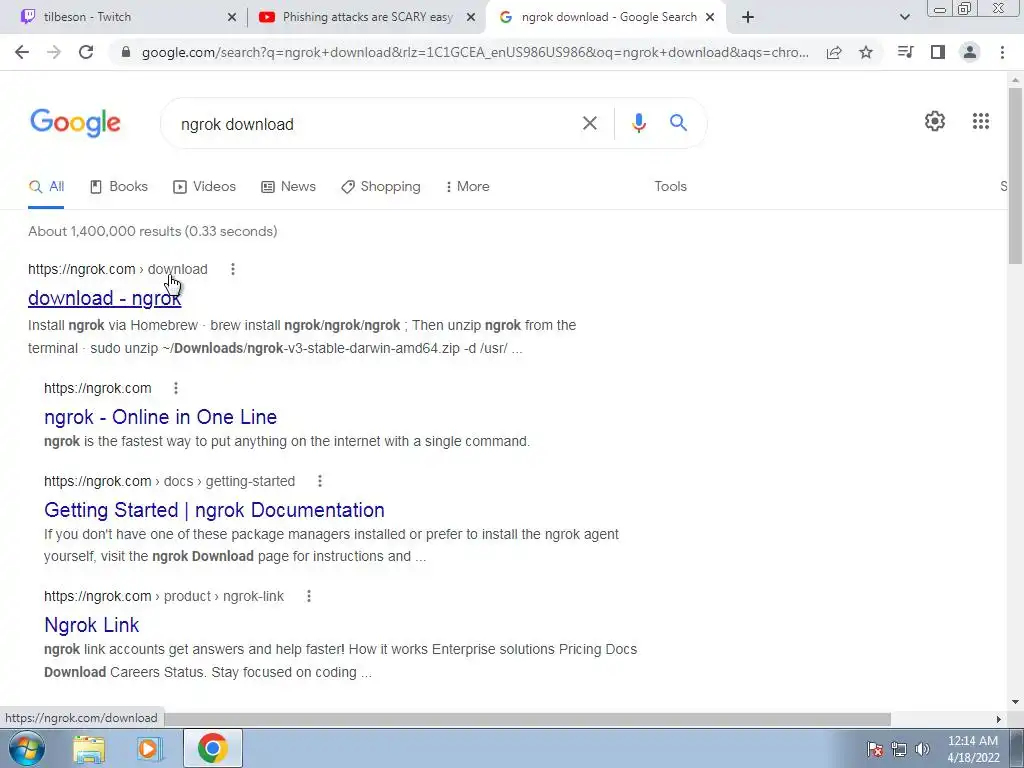1024x768 pixels.
Task: Launch Windows Media Player from taskbar
Action: 150,748
